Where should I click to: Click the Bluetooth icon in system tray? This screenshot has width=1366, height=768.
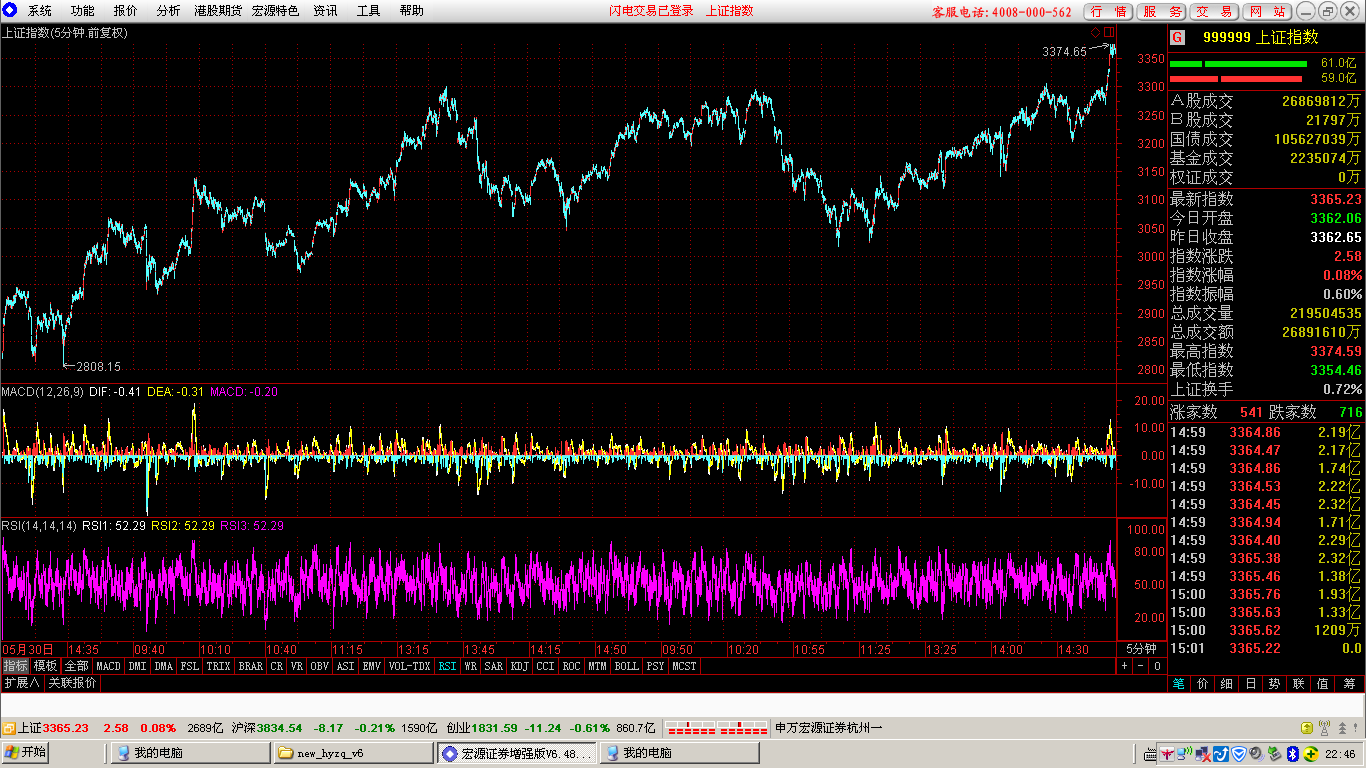tap(1291, 753)
